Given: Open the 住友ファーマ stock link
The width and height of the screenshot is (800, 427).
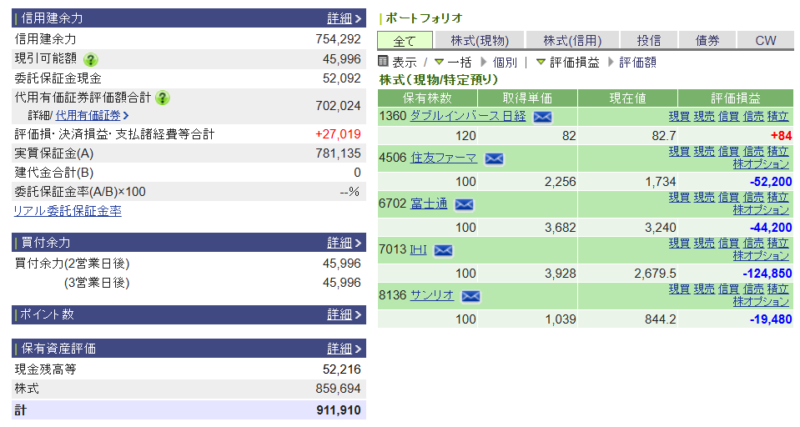Looking at the screenshot, I should (444, 158).
